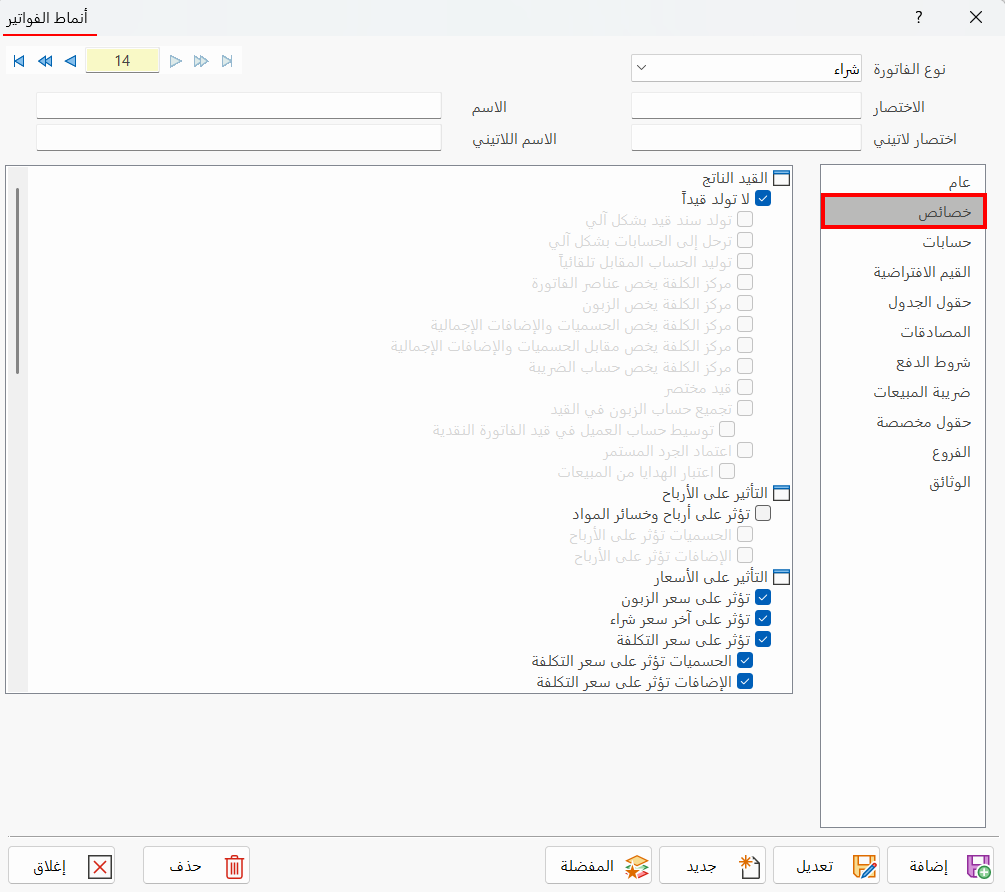Click the record number field showing 14

click(122, 61)
